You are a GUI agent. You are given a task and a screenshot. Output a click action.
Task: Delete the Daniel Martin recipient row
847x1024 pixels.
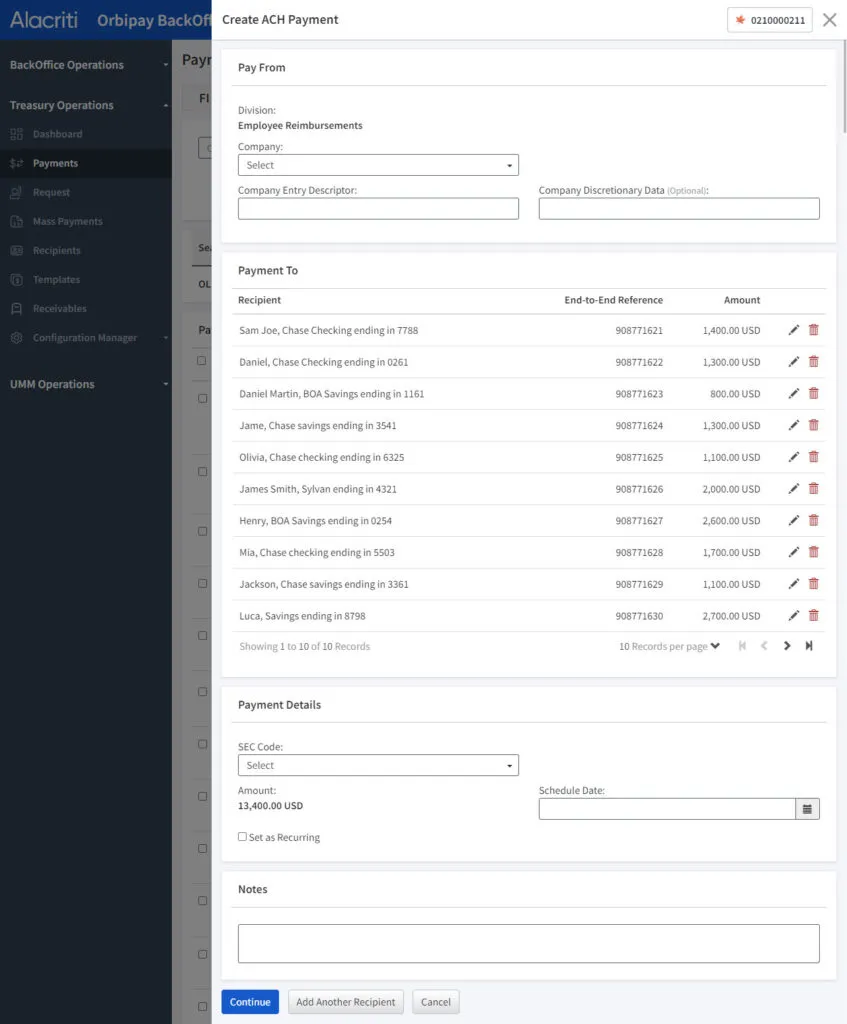pyautogui.click(x=813, y=393)
